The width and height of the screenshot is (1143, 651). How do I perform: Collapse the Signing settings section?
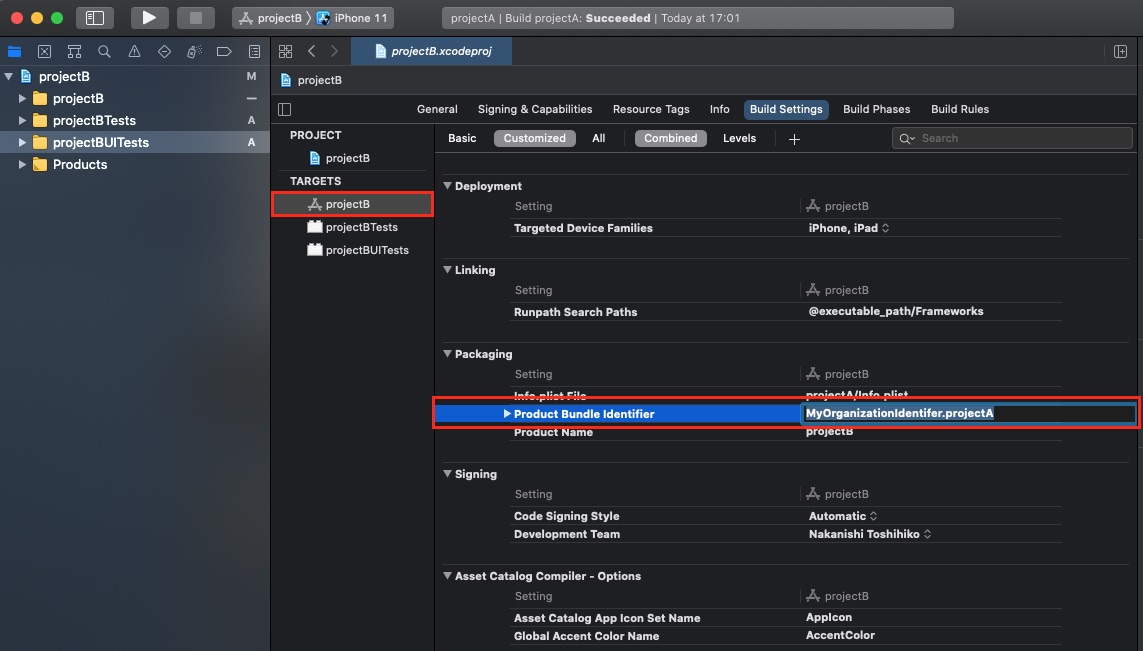point(448,474)
